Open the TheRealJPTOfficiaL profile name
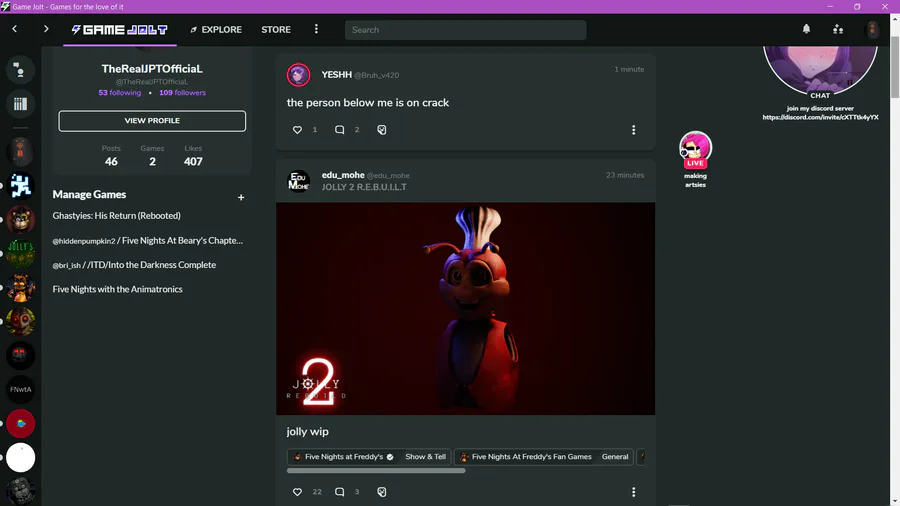The height and width of the screenshot is (506, 900). click(152, 69)
